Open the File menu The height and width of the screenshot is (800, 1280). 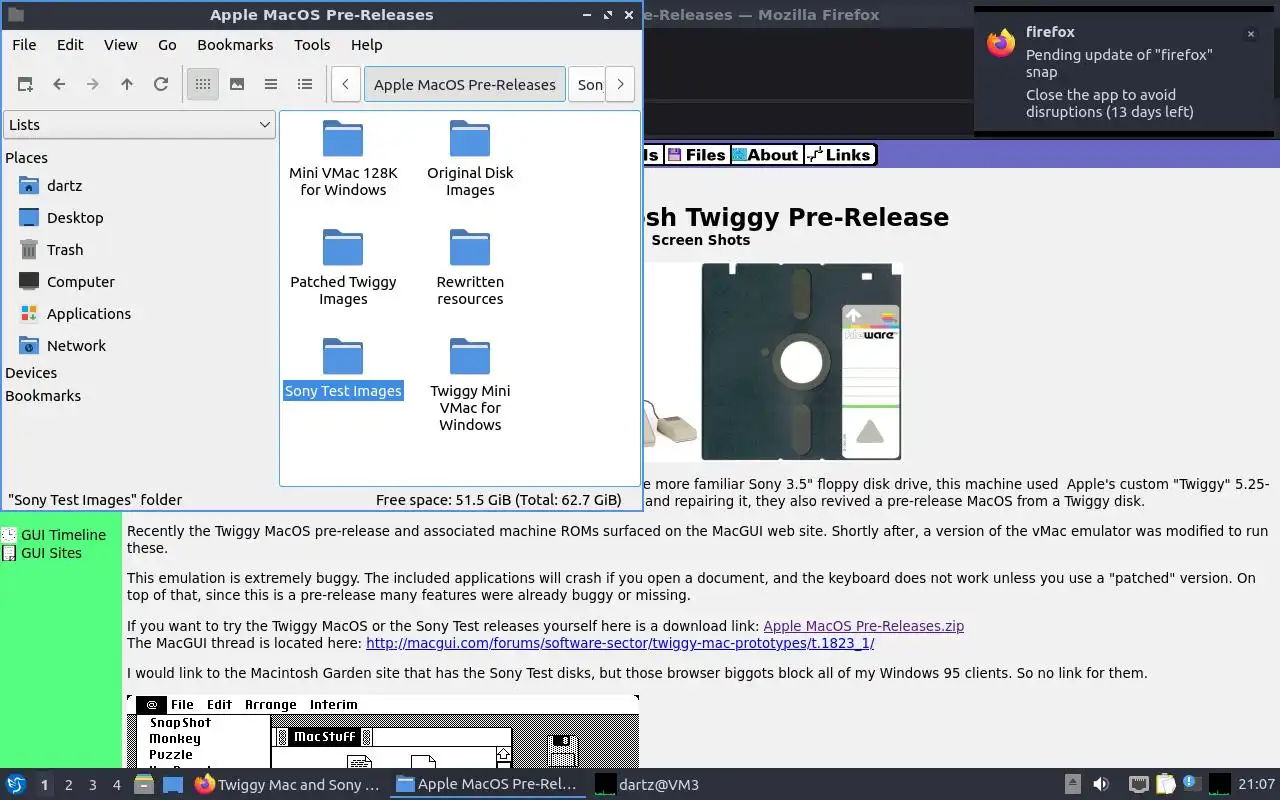(24, 45)
